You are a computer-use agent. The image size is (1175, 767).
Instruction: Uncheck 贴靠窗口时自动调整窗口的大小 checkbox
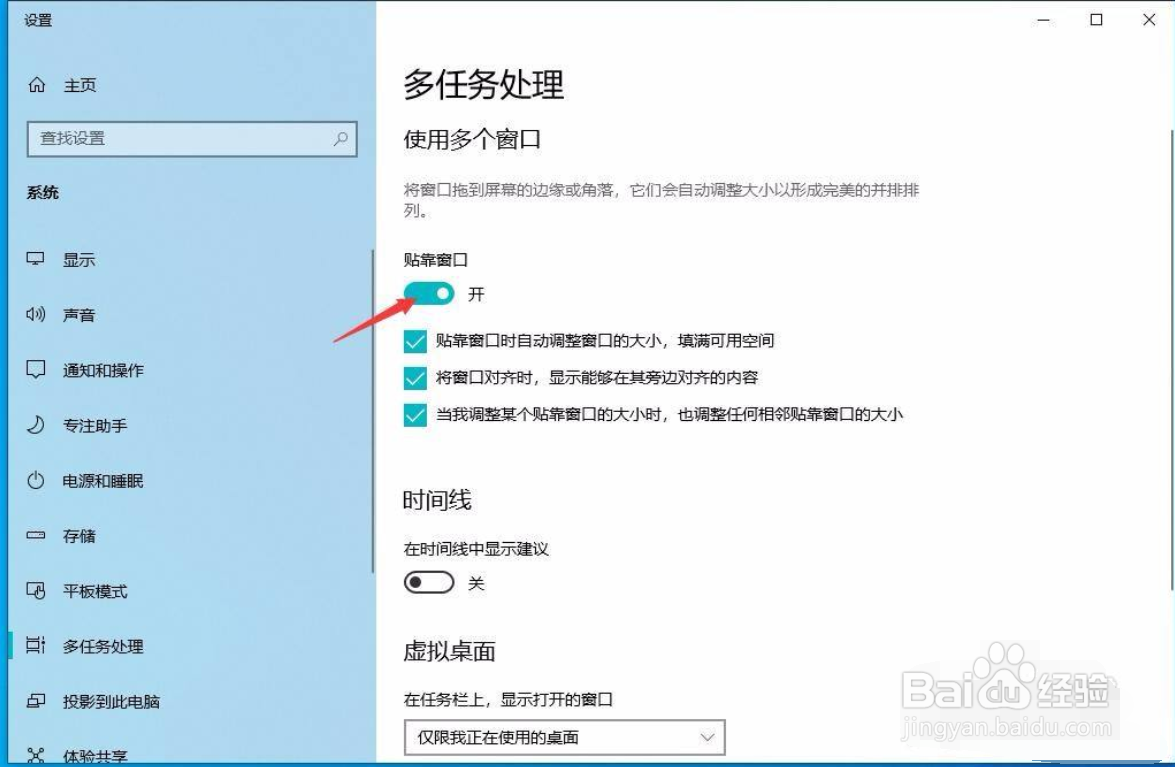[415, 342]
